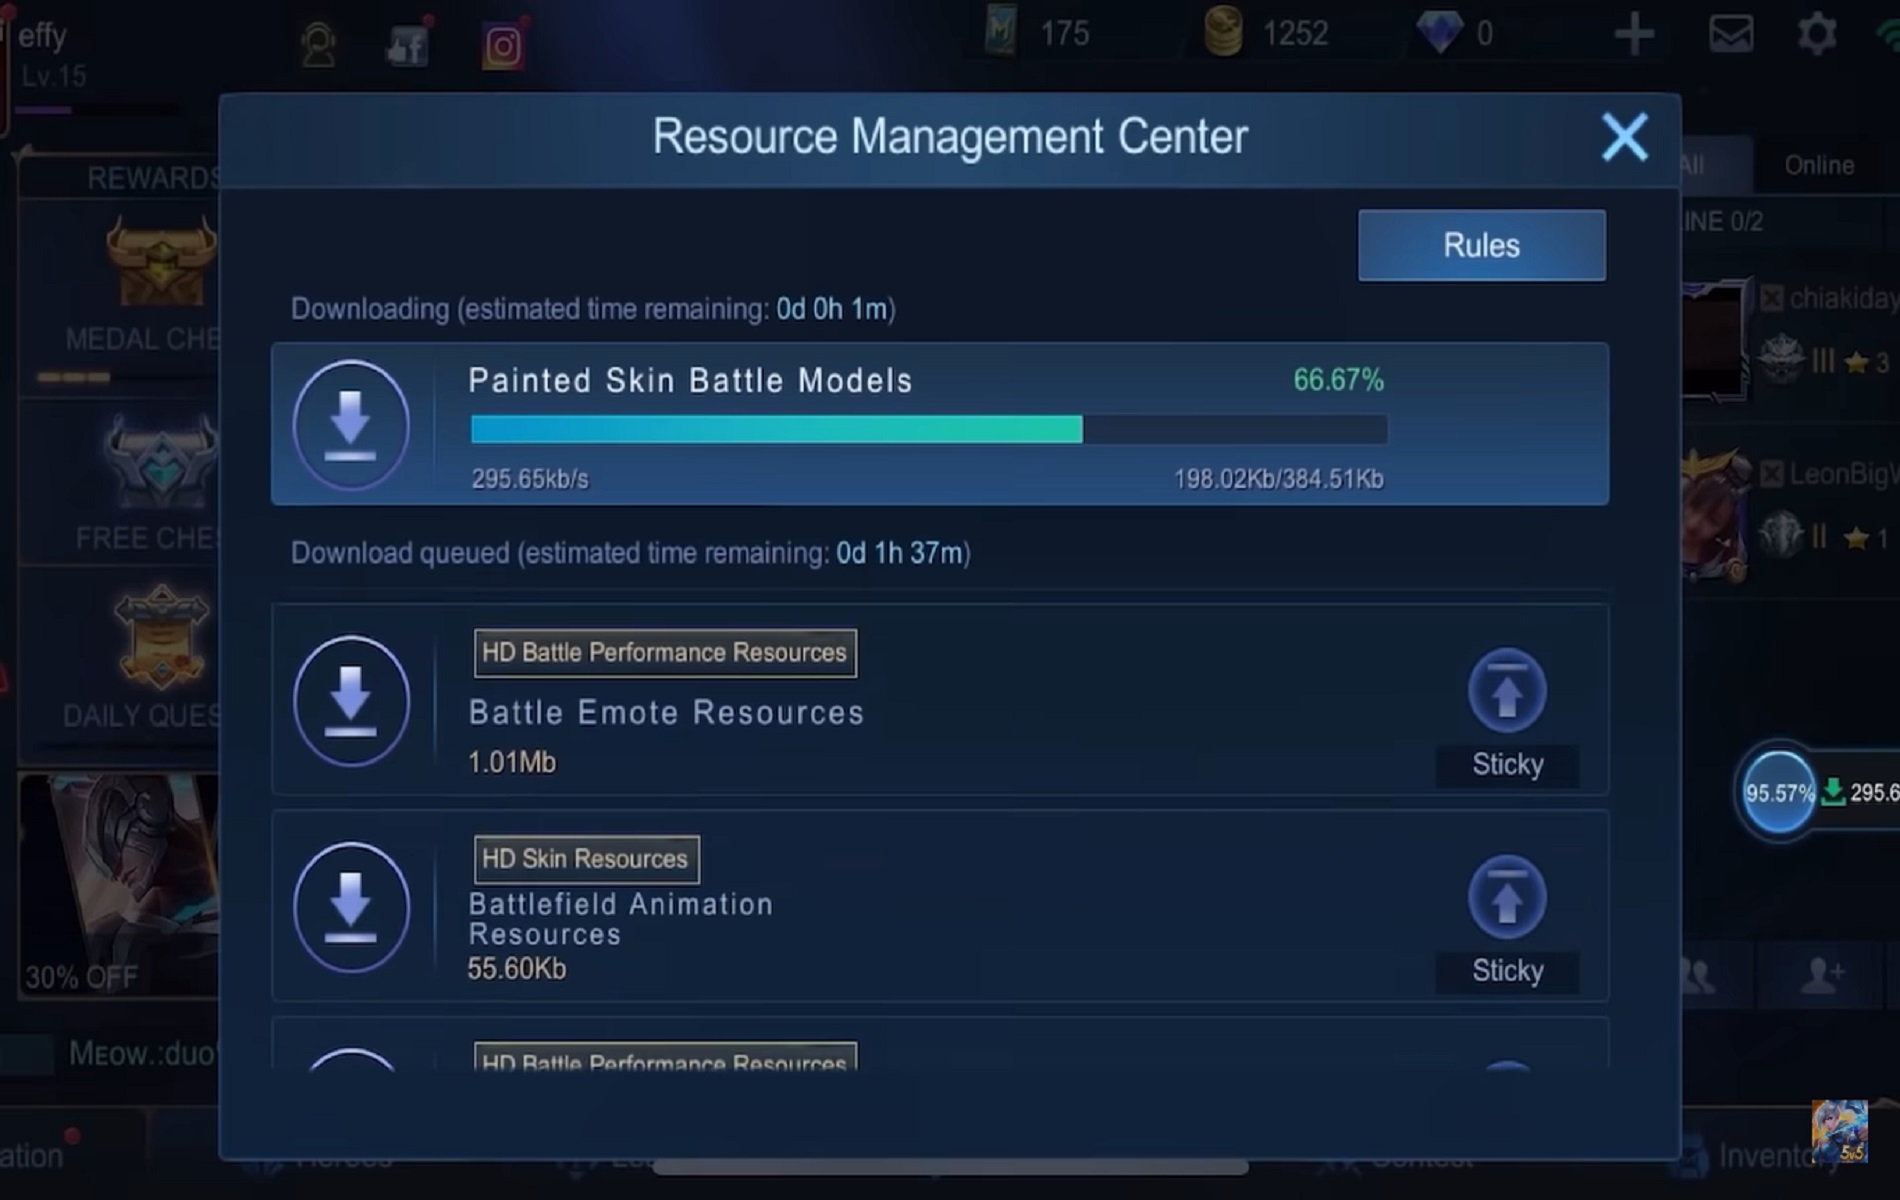The image size is (1900, 1200).
Task: Pin Battle Emote Resources with Sticky arrow
Action: click(x=1507, y=691)
